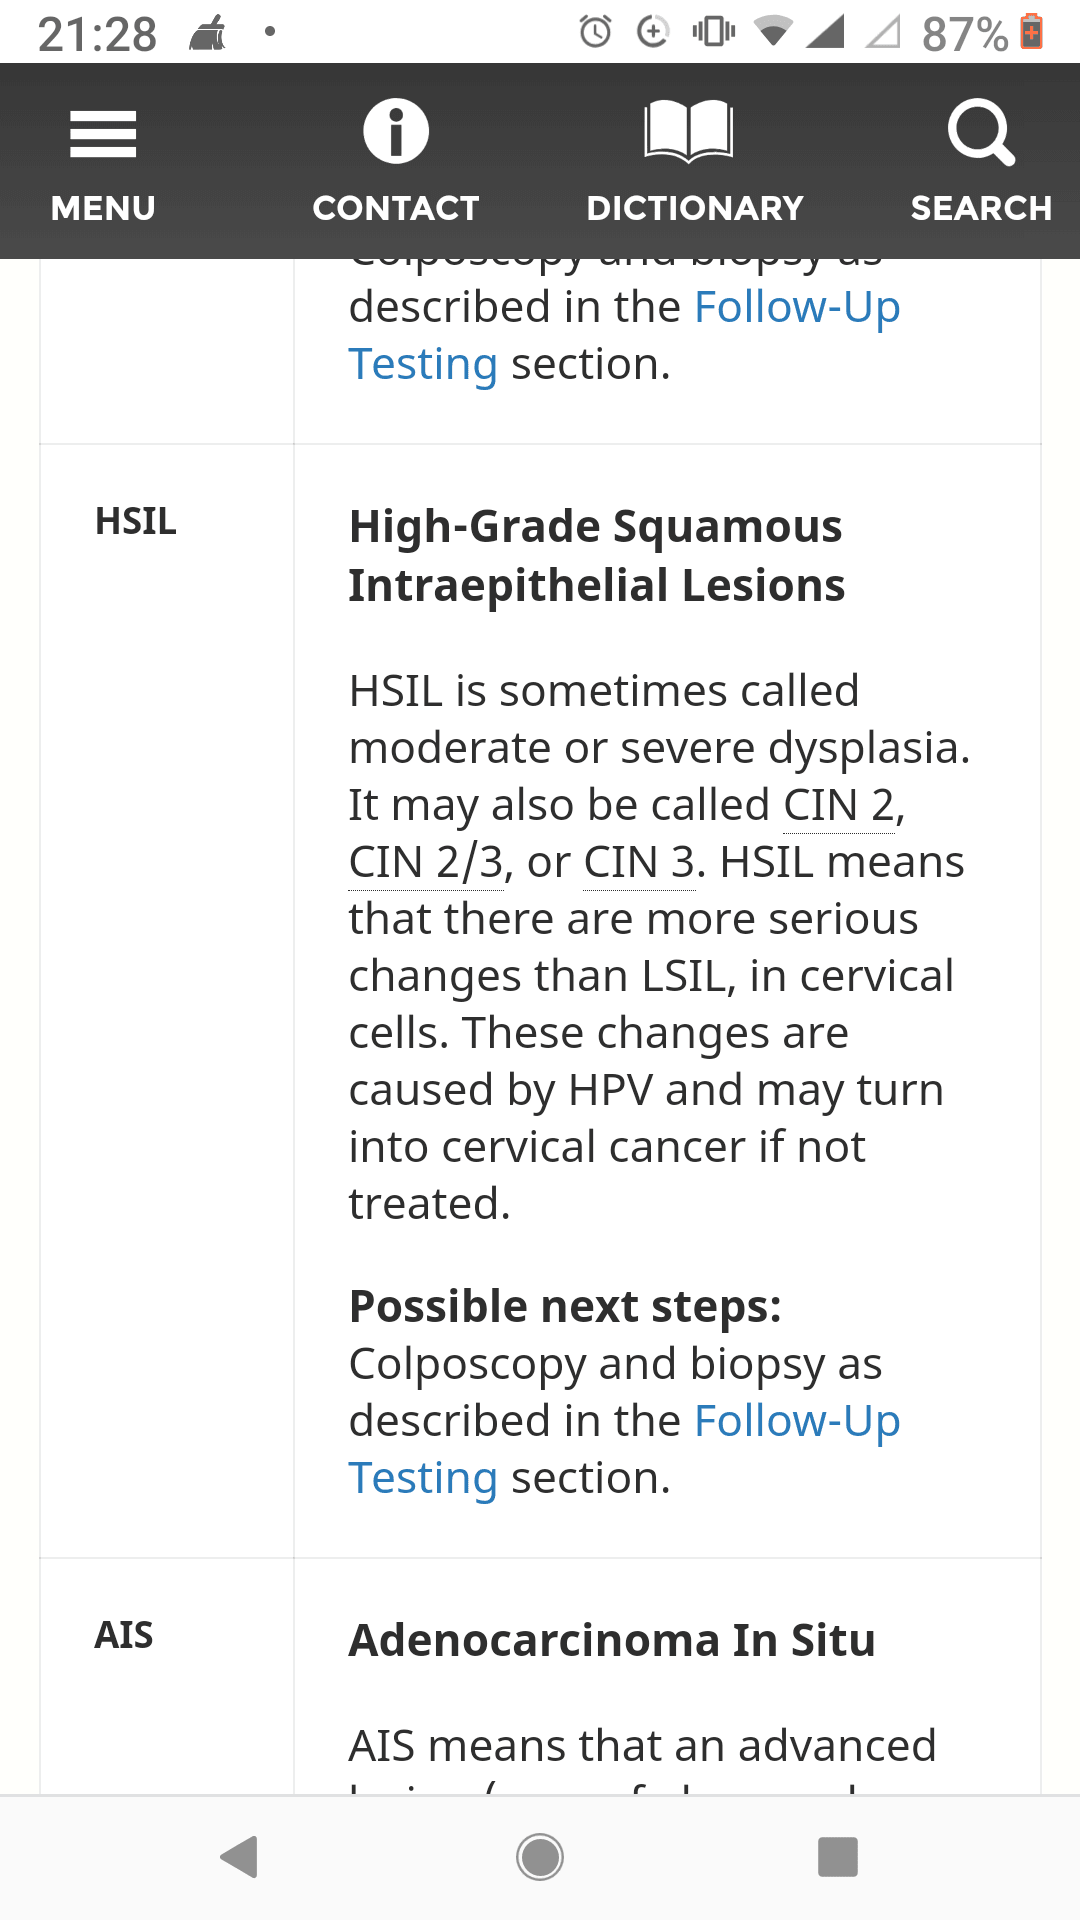
Task: Tap the CIN 2/3 dictionary term
Action: pos(425,862)
